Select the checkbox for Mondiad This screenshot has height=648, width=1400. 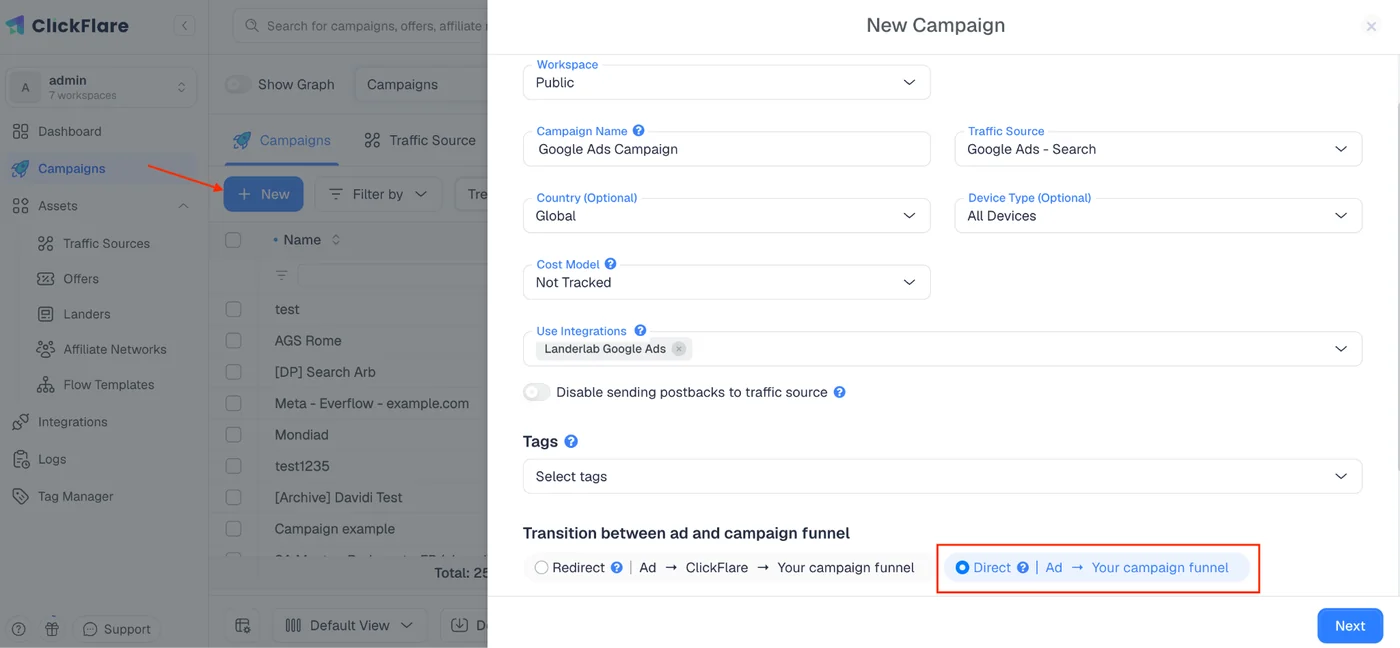[x=233, y=435]
